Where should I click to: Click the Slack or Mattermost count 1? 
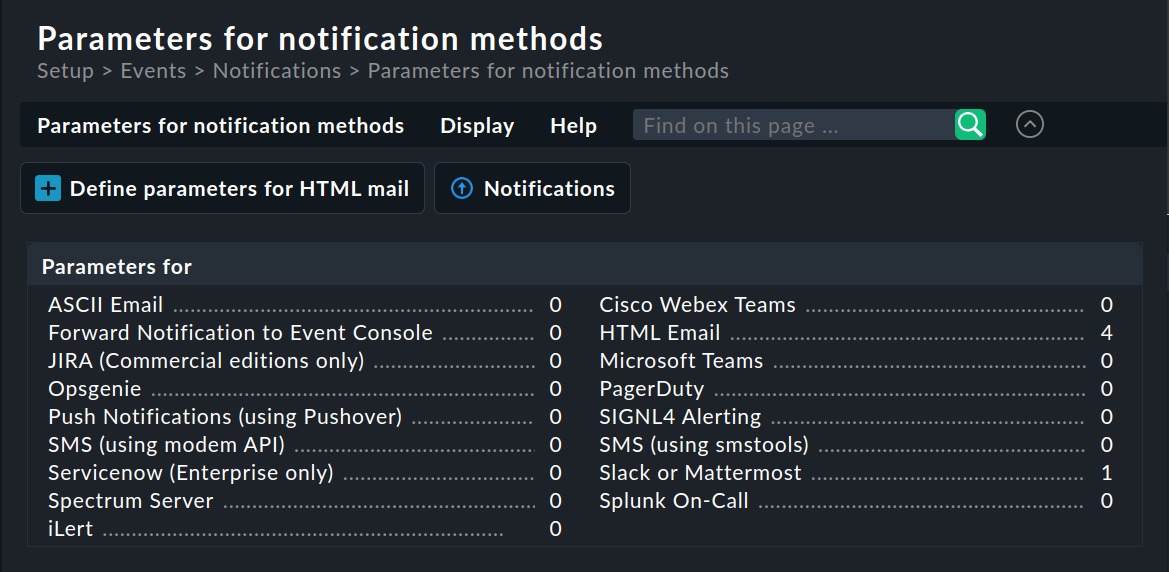click(1106, 473)
